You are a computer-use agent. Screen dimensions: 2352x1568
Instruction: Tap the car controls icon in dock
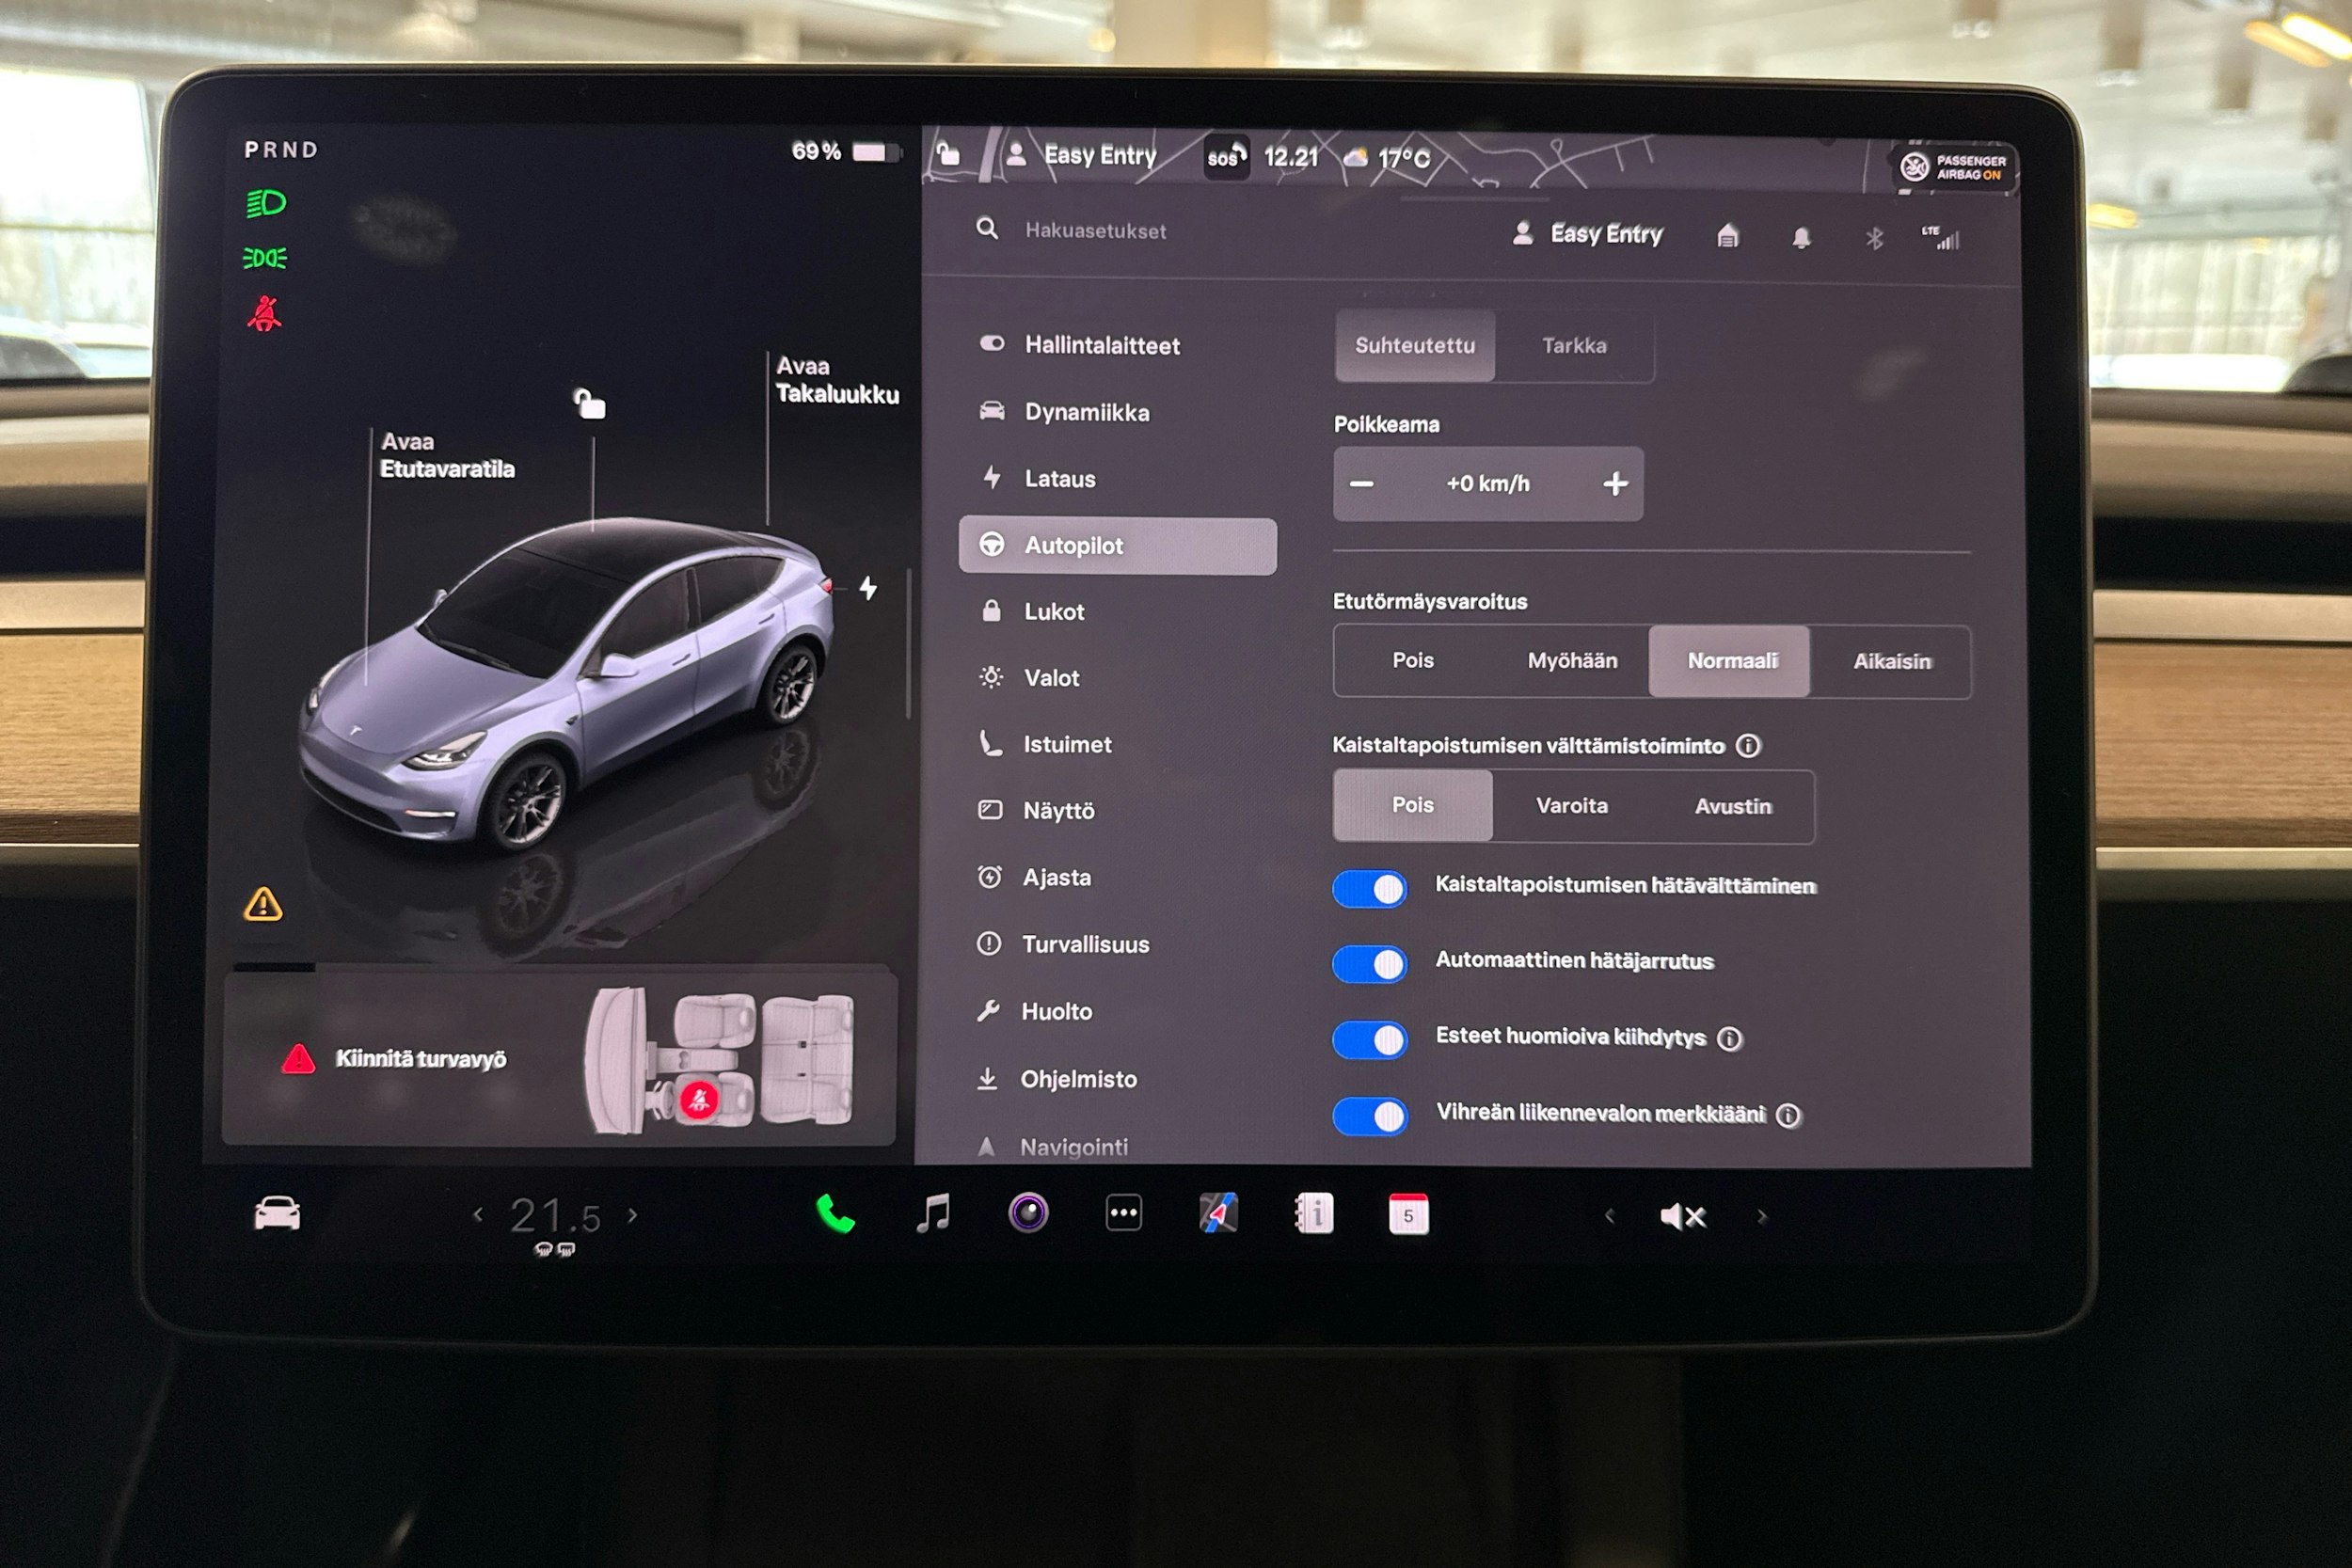277,1213
